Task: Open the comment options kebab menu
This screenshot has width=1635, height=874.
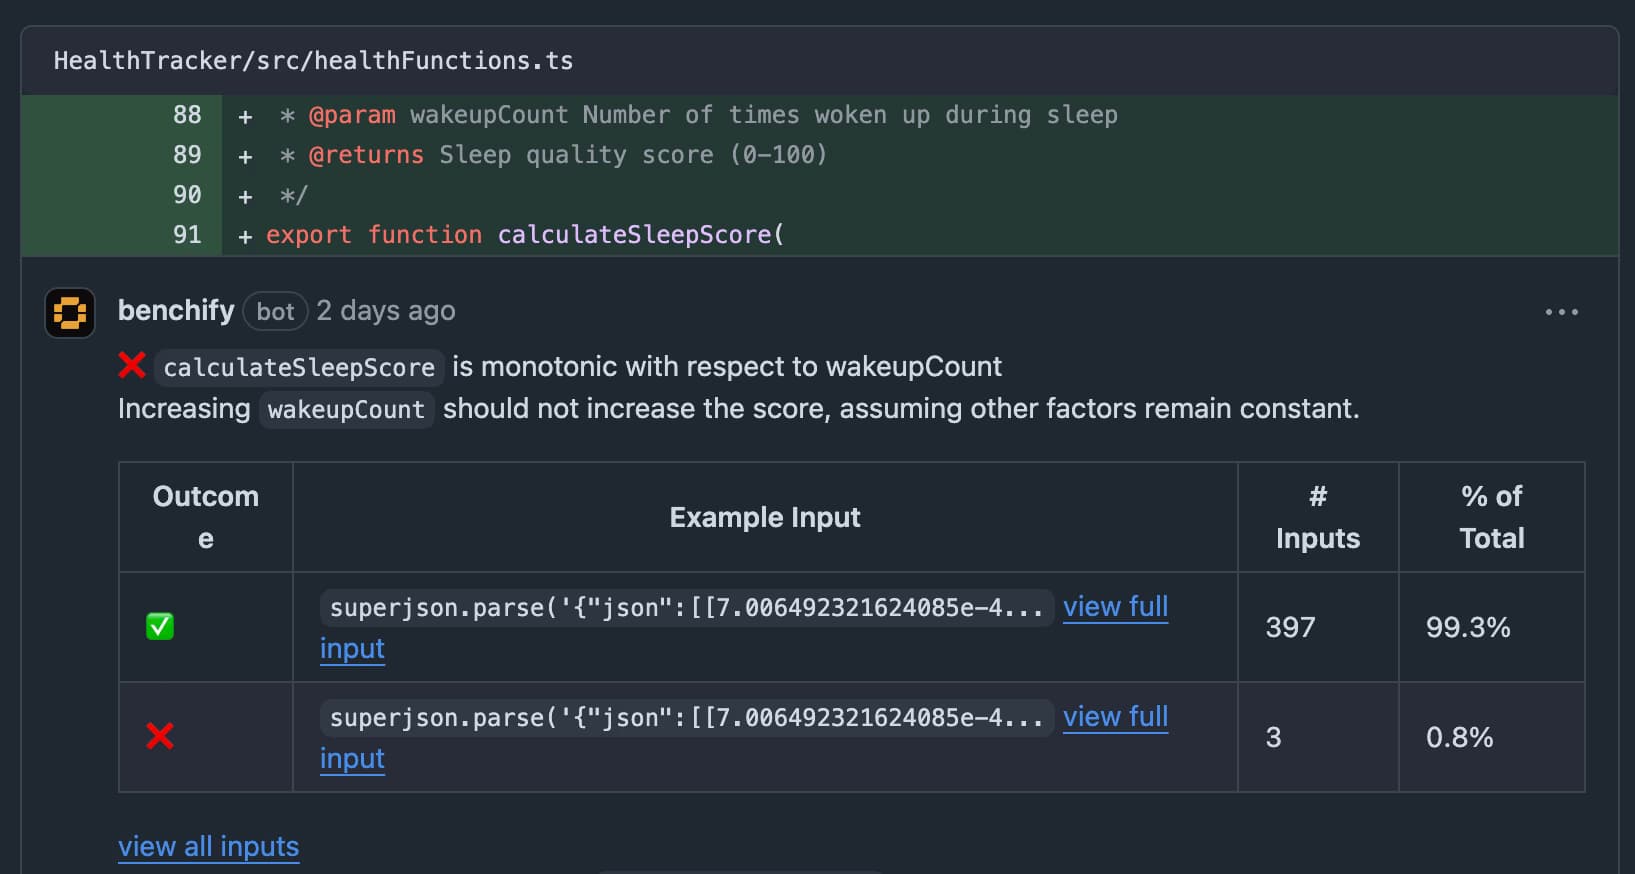Action: [x=1561, y=312]
